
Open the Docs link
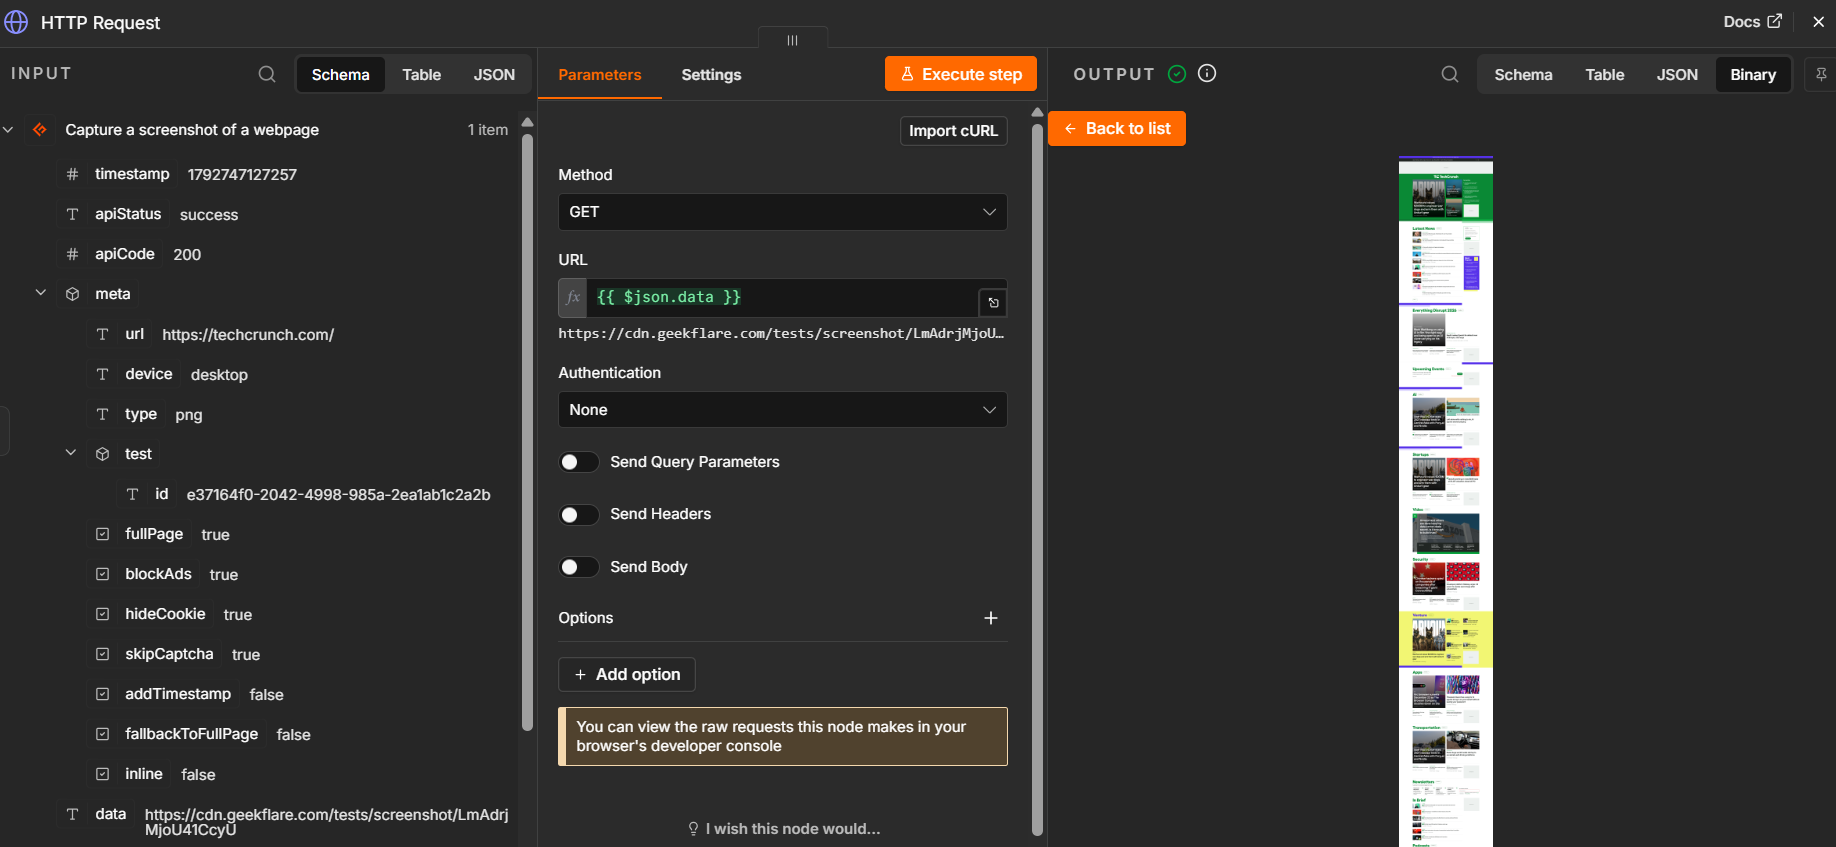pos(1752,22)
